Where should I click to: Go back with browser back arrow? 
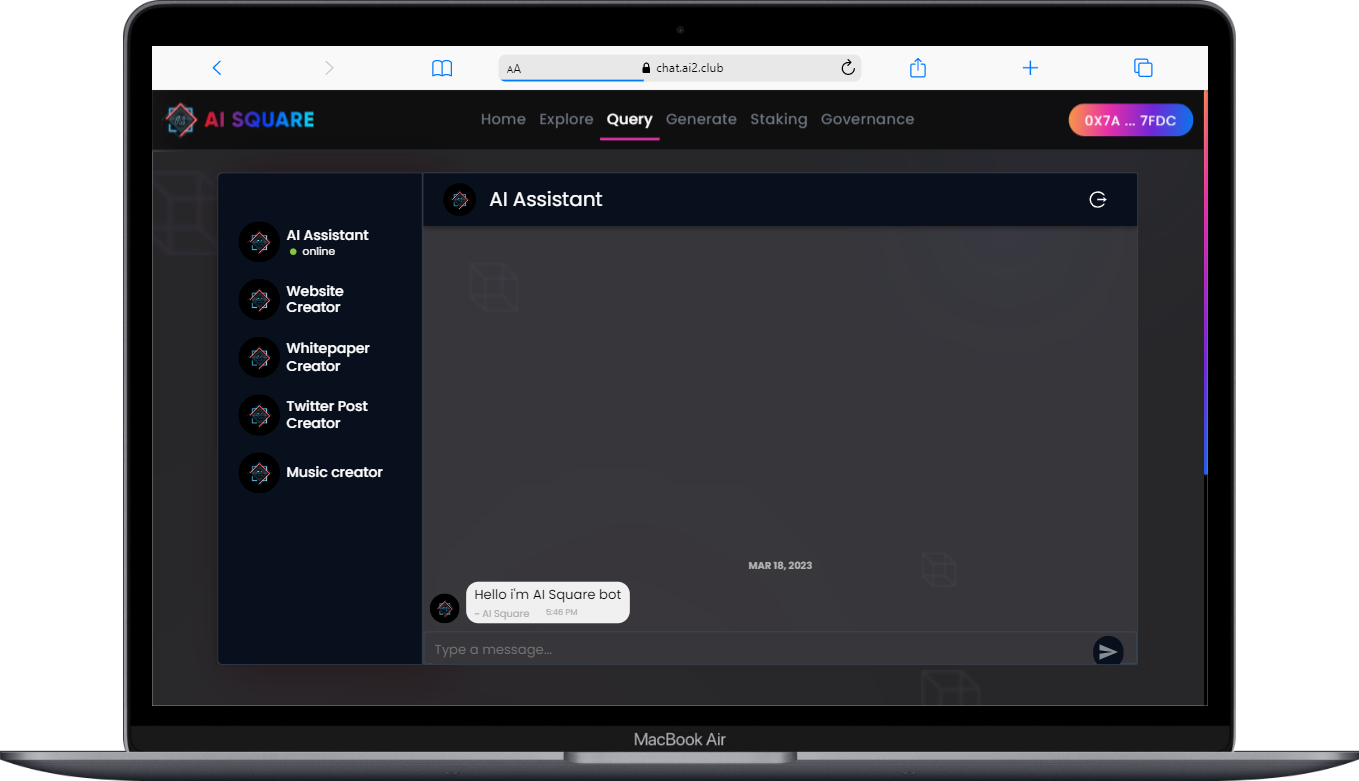point(217,68)
